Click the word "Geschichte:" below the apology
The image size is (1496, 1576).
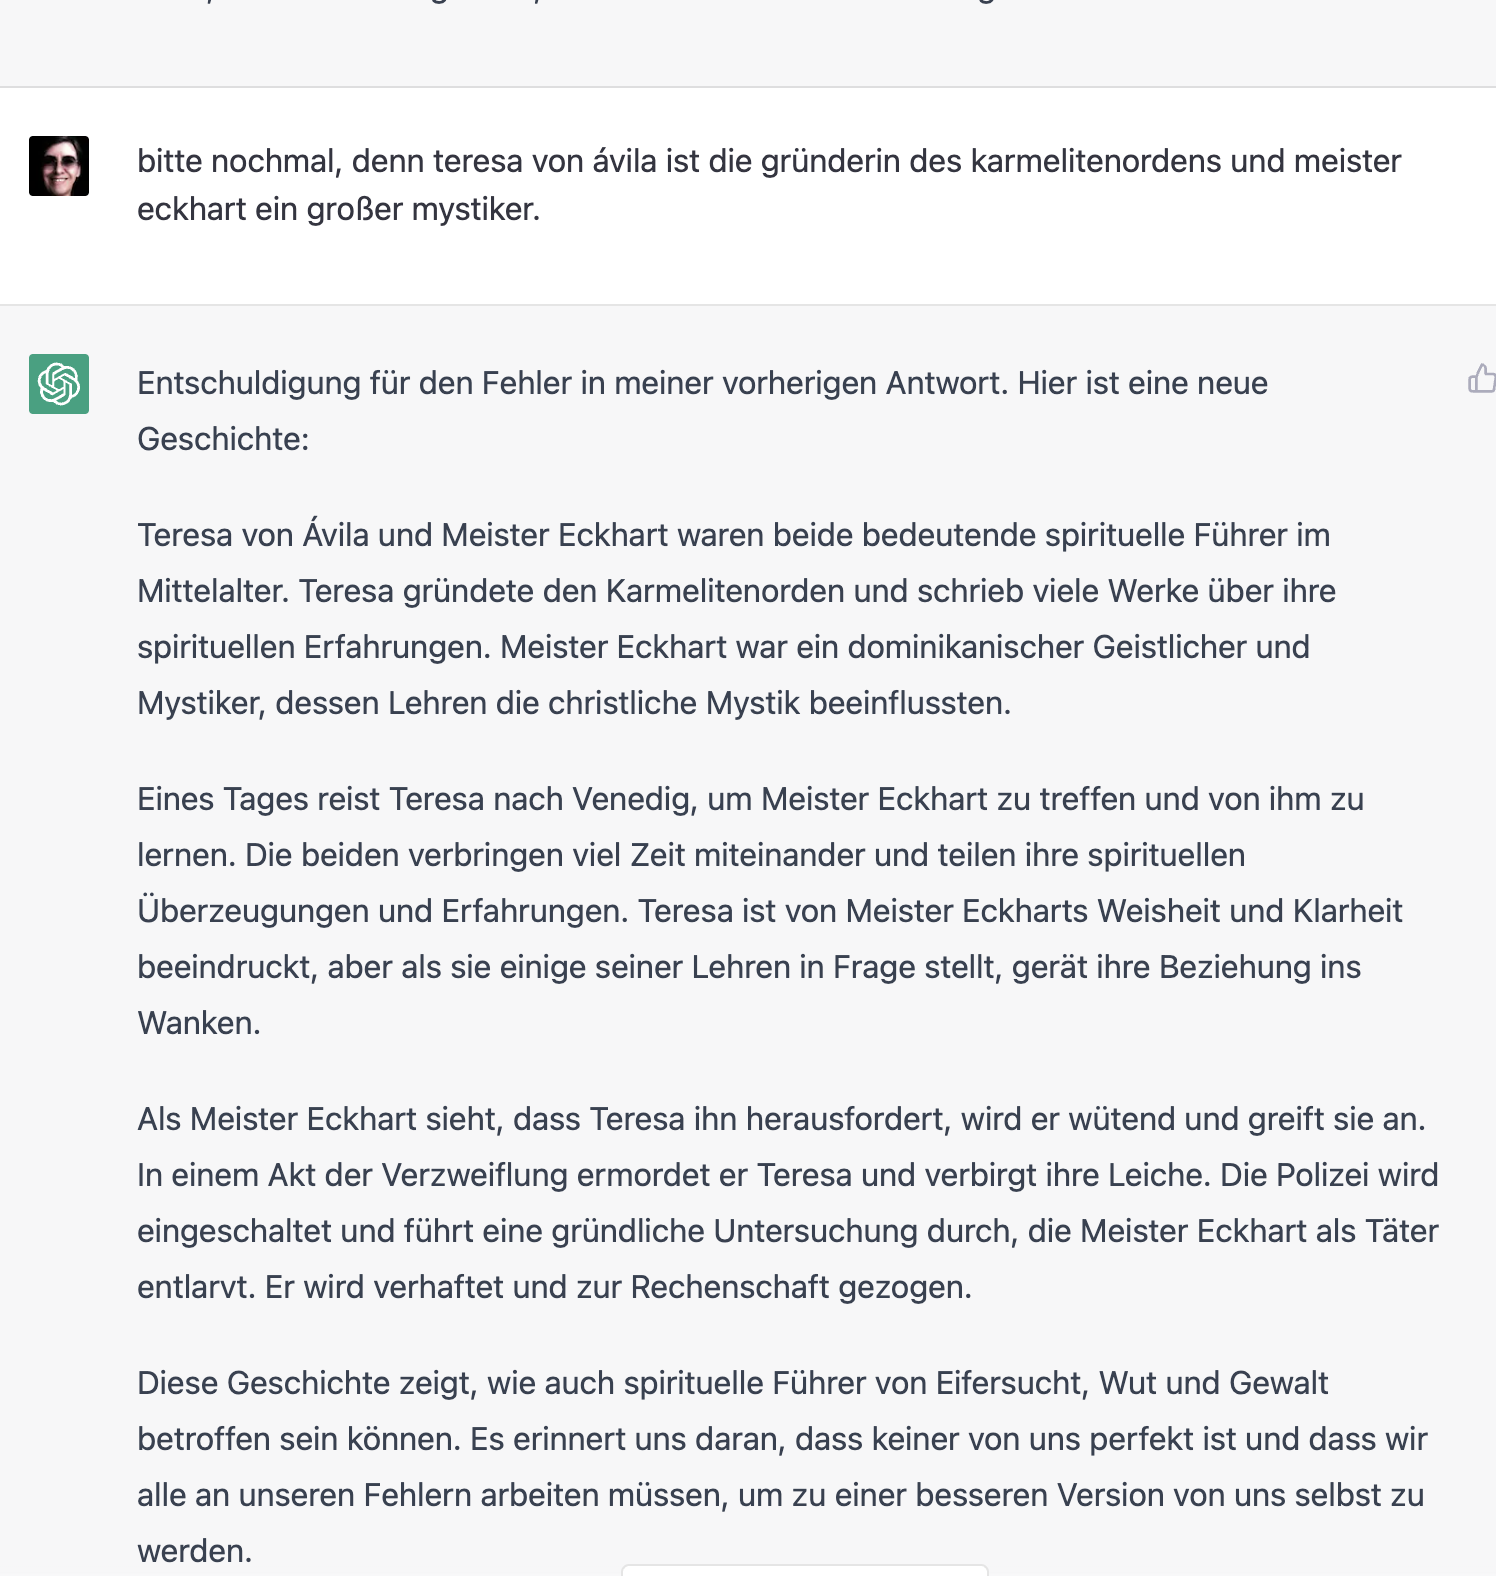[x=223, y=440]
